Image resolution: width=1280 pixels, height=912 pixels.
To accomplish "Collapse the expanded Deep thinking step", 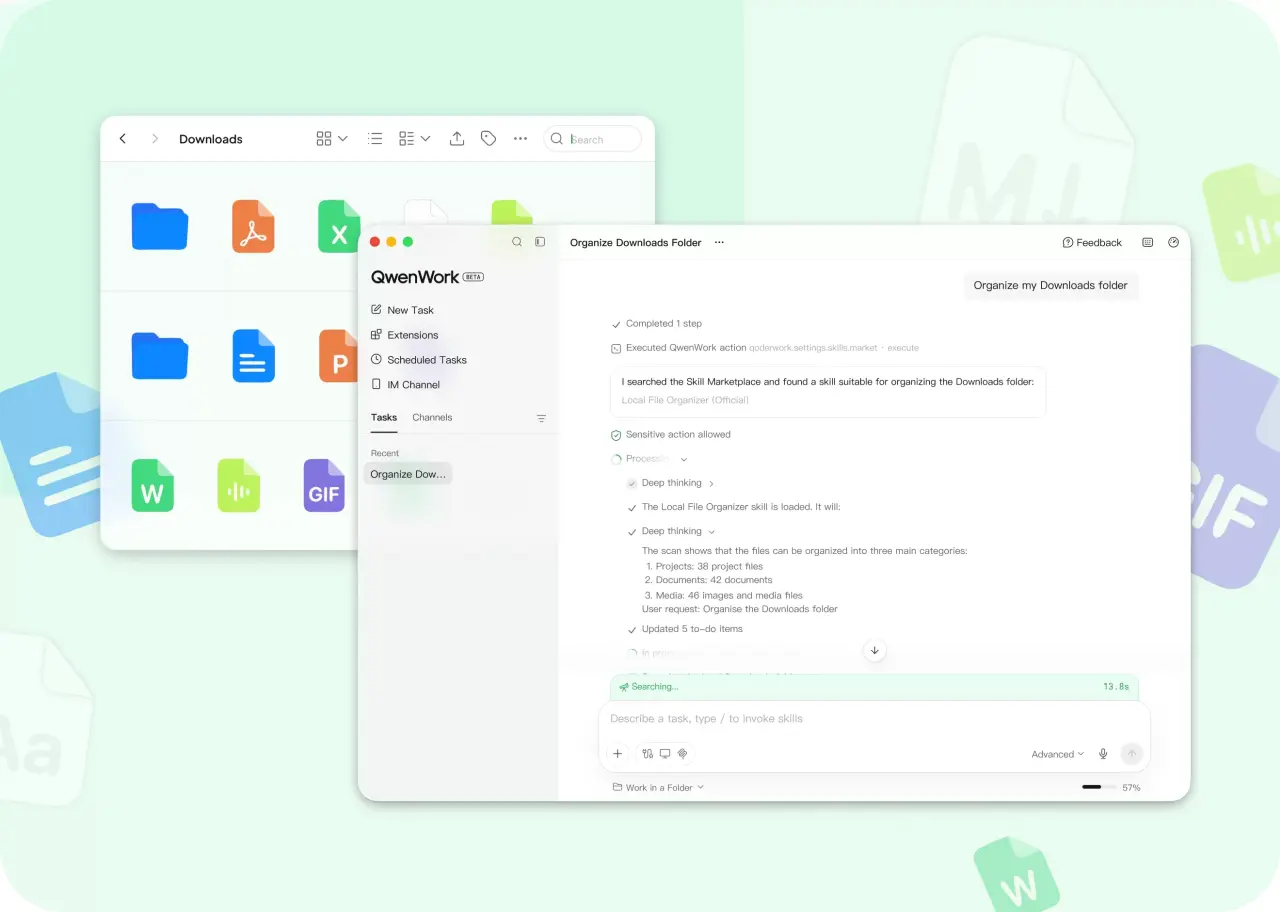I will coord(671,532).
